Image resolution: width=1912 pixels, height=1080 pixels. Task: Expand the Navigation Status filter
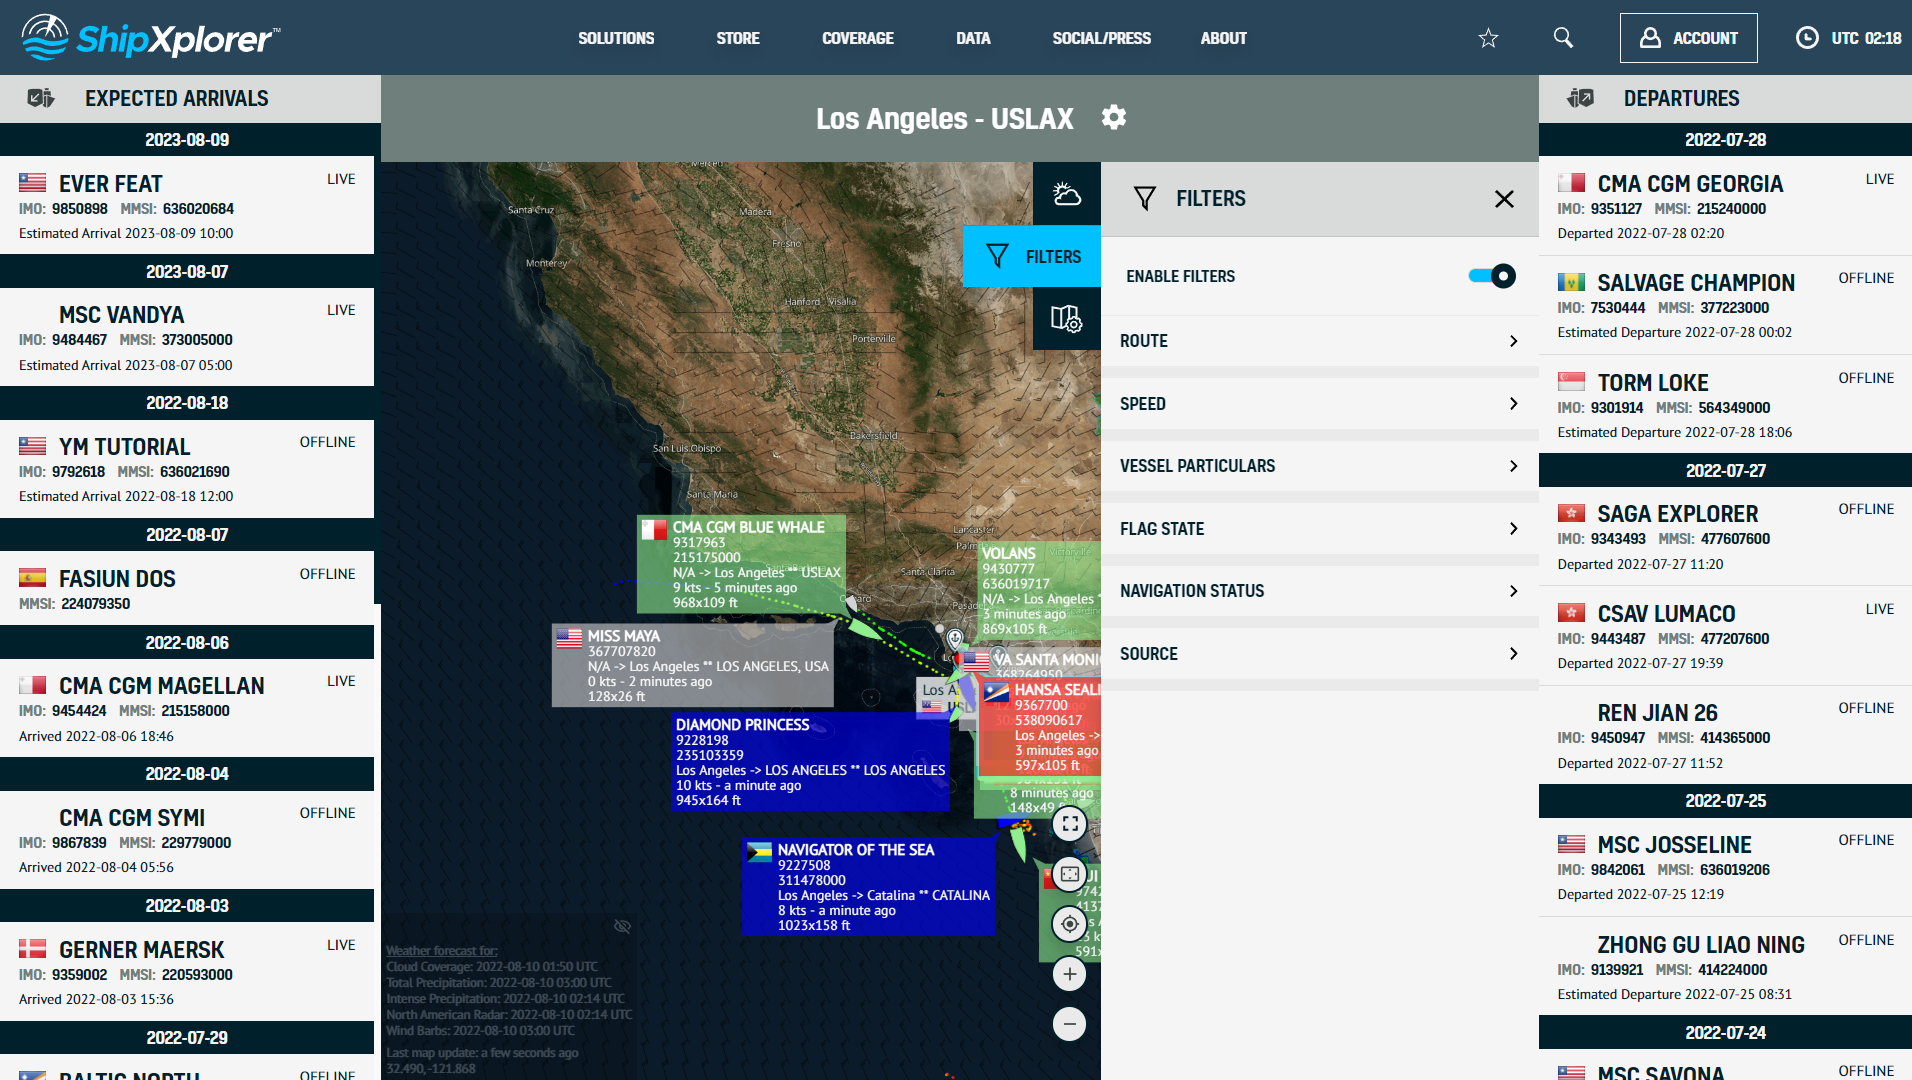(x=1319, y=591)
